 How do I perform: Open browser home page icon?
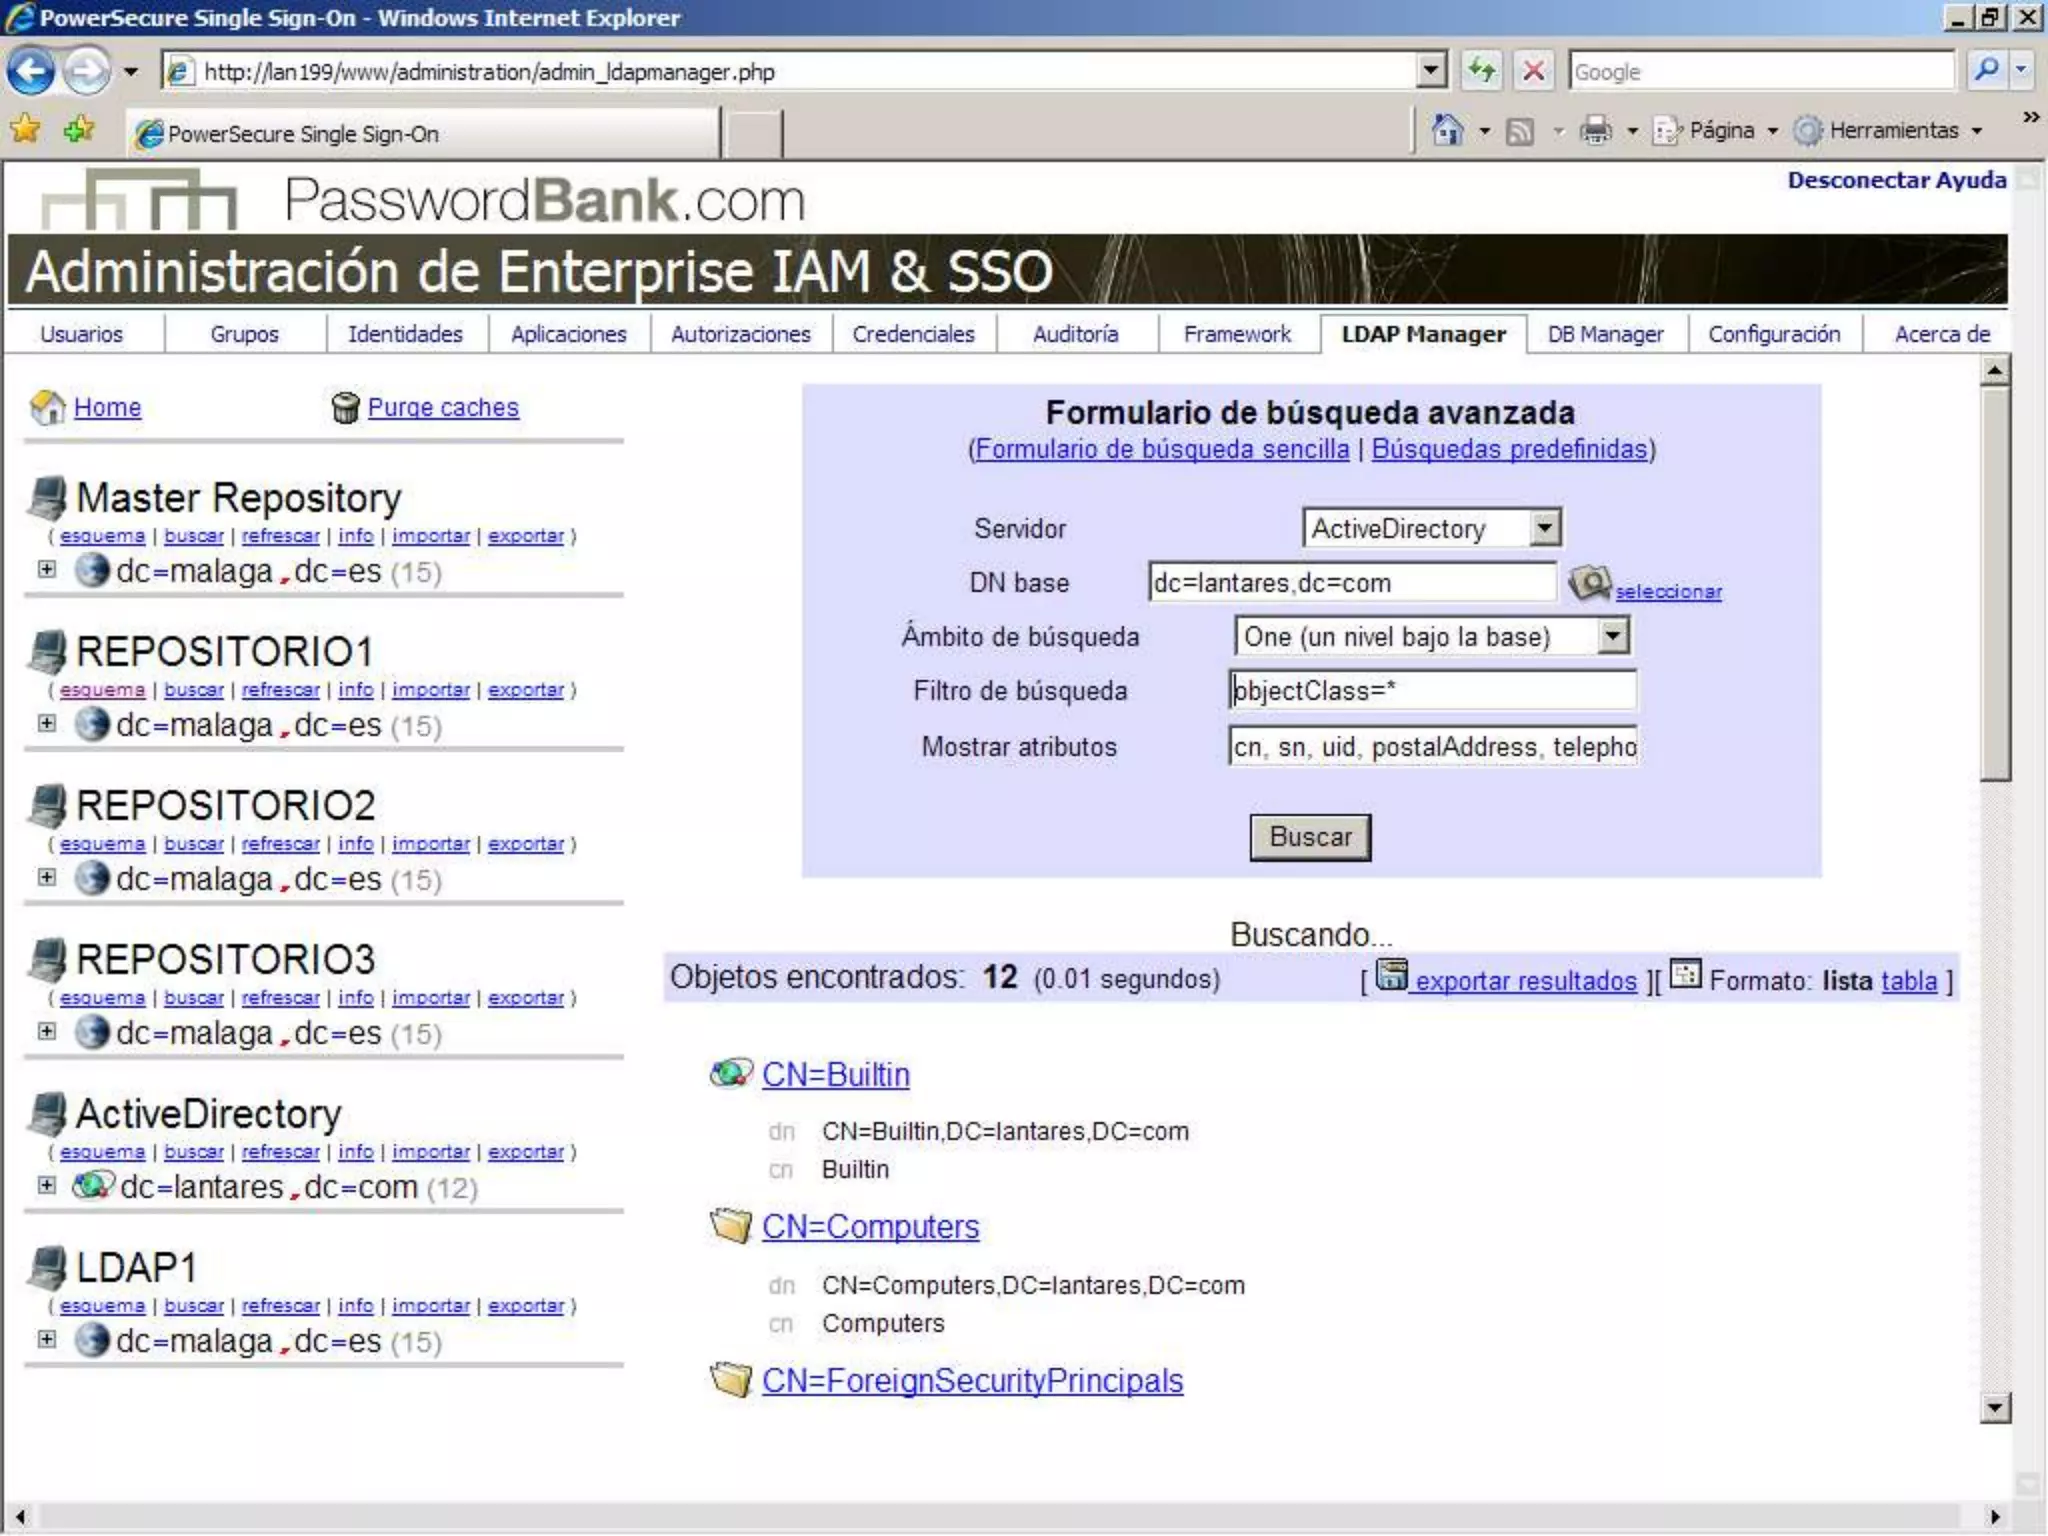click(1447, 130)
